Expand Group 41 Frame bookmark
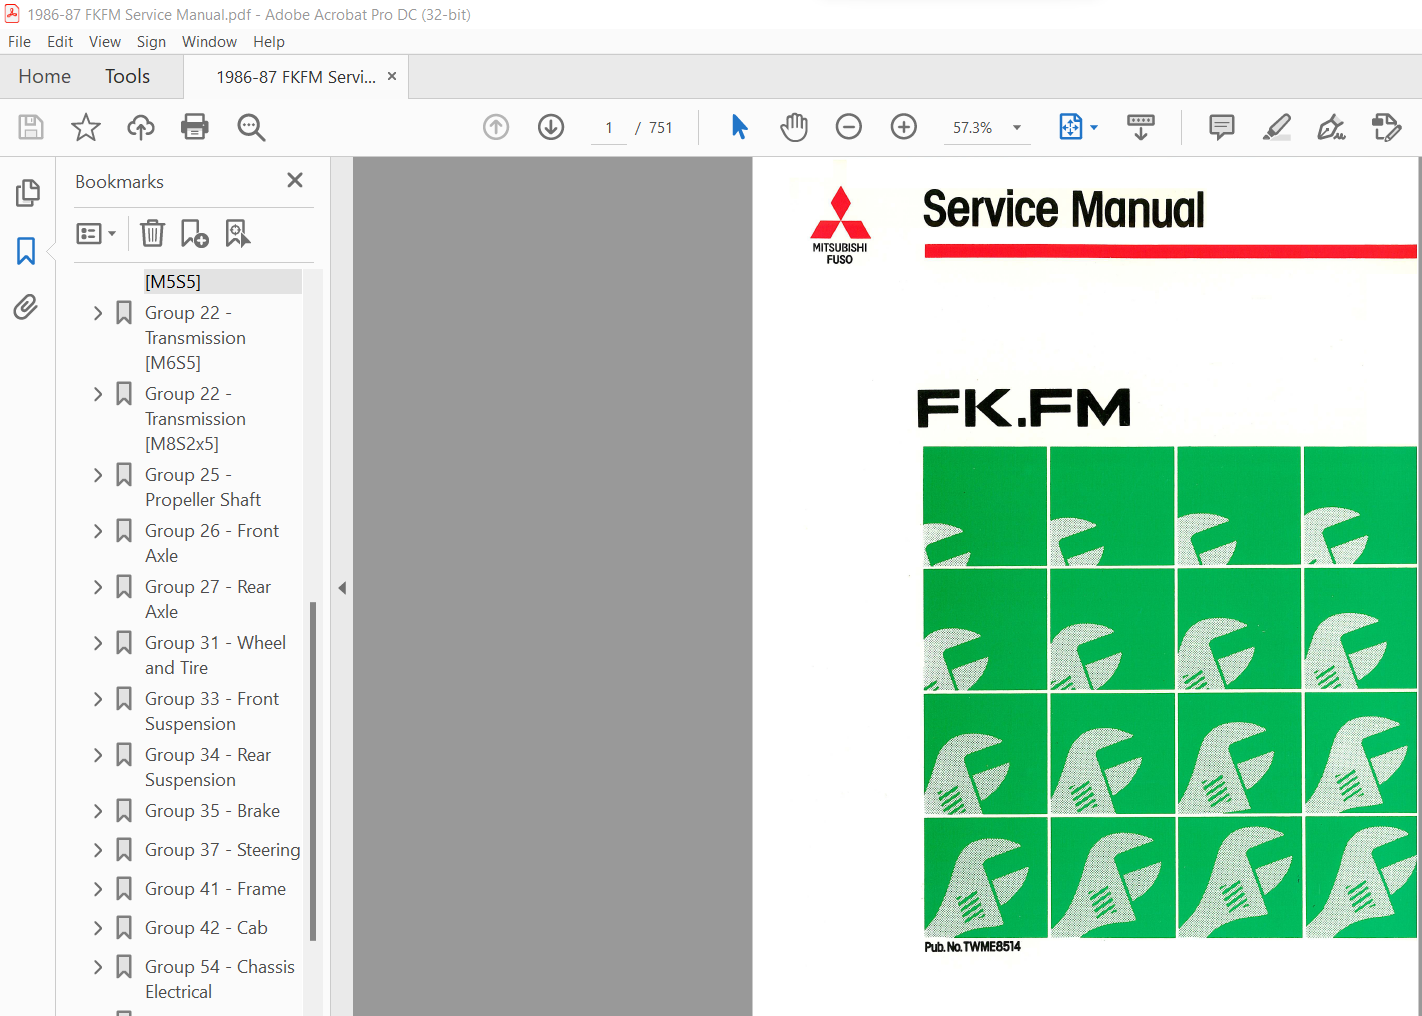Screen dimensions: 1422x1016 98,889
